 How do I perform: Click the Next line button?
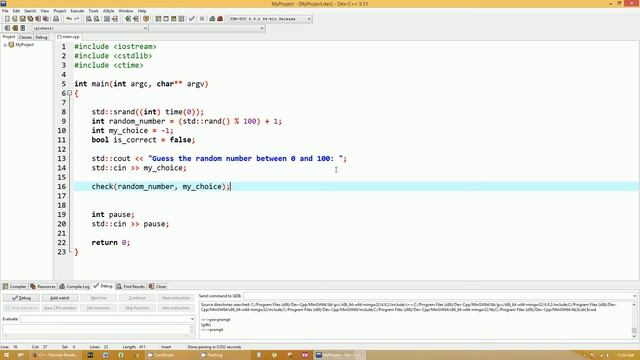pyautogui.click(x=98, y=298)
